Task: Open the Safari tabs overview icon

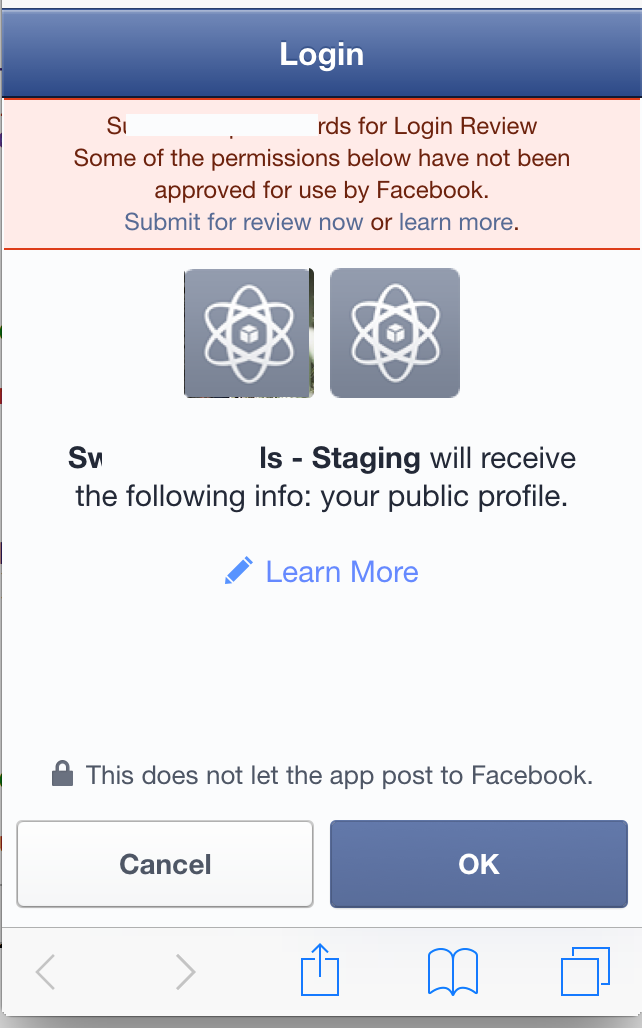Action: coord(585,971)
